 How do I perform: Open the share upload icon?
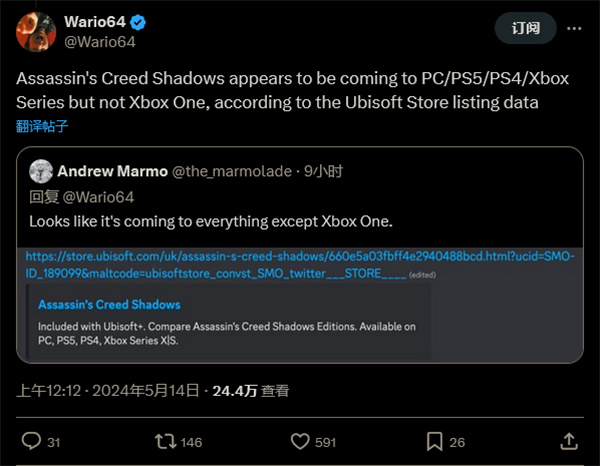click(569, 441)
